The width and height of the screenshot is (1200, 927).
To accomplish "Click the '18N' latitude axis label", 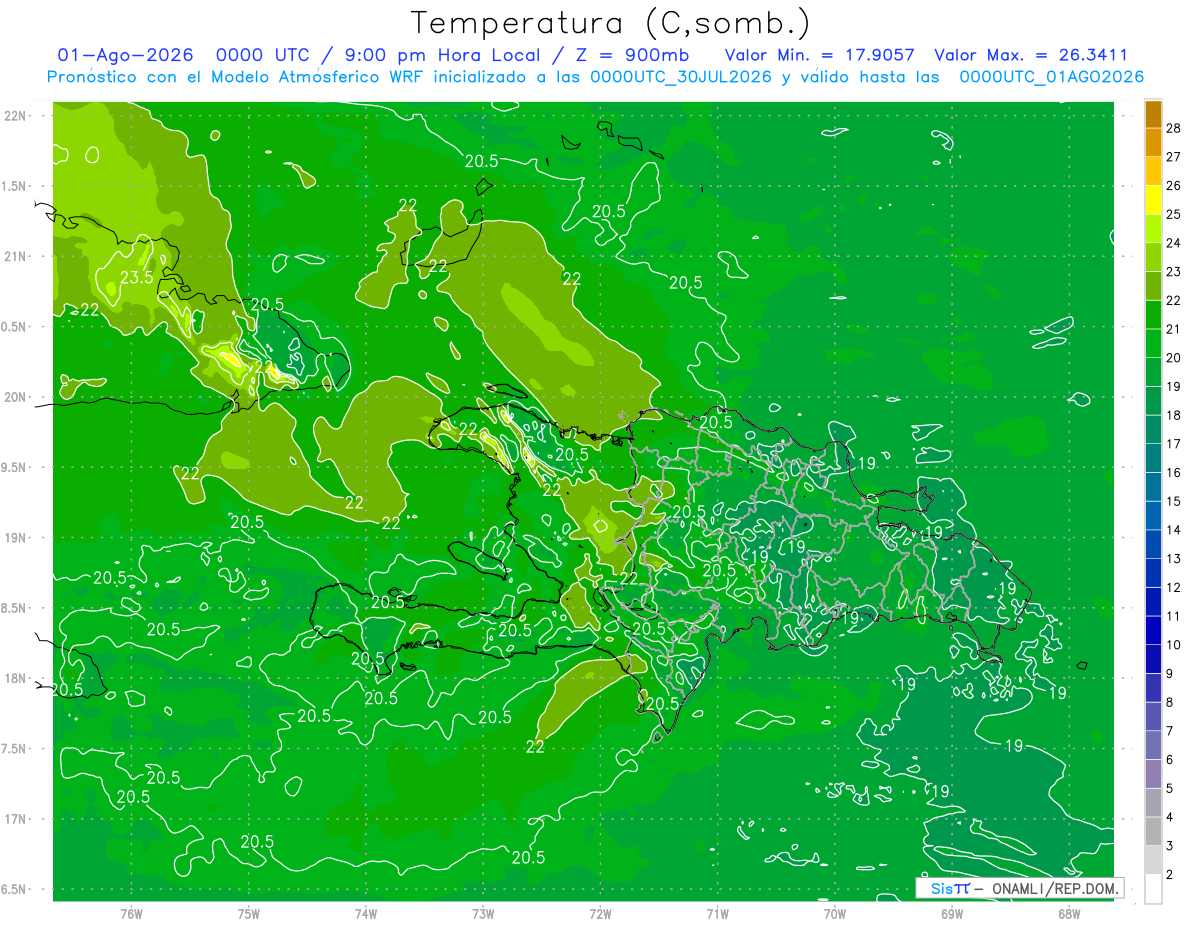I will (17, 679).
